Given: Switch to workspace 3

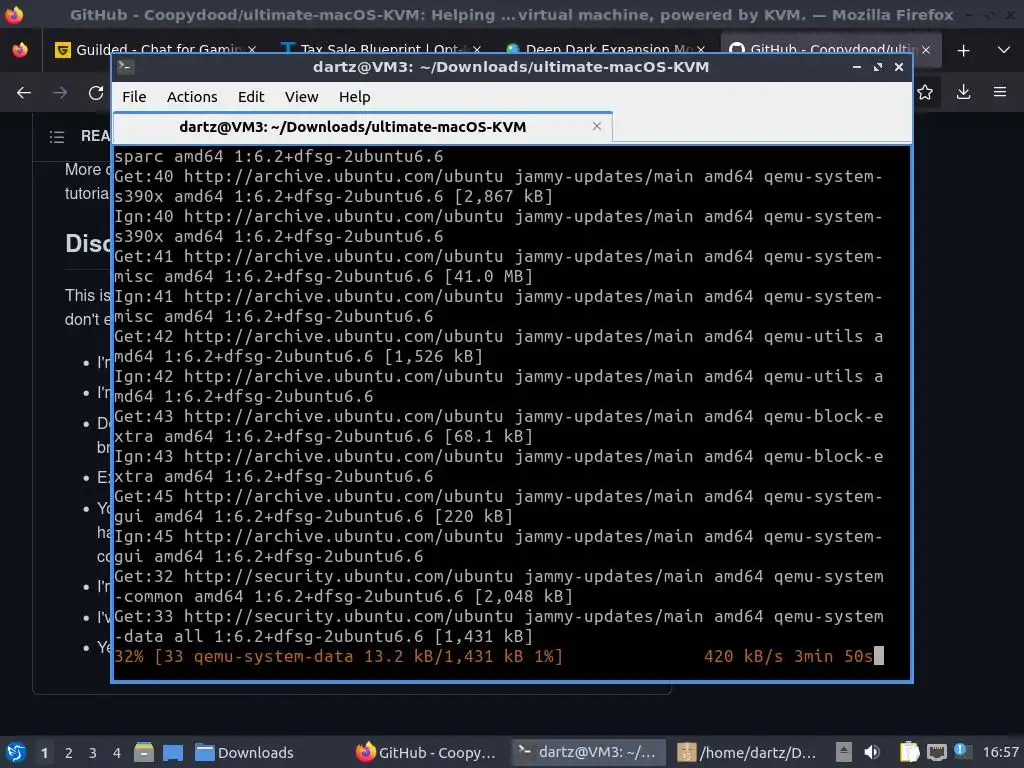Looking at the screenshot, I should tap(93, 753).
